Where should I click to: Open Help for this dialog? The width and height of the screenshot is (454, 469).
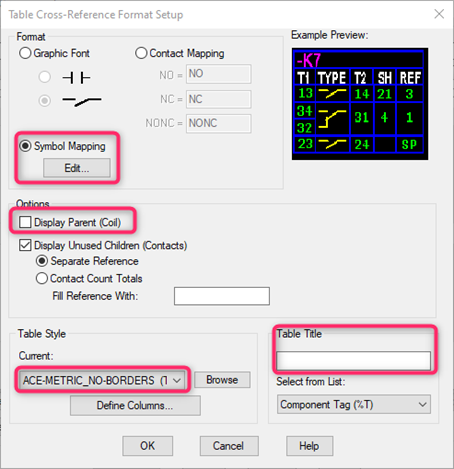click(309, 446)
